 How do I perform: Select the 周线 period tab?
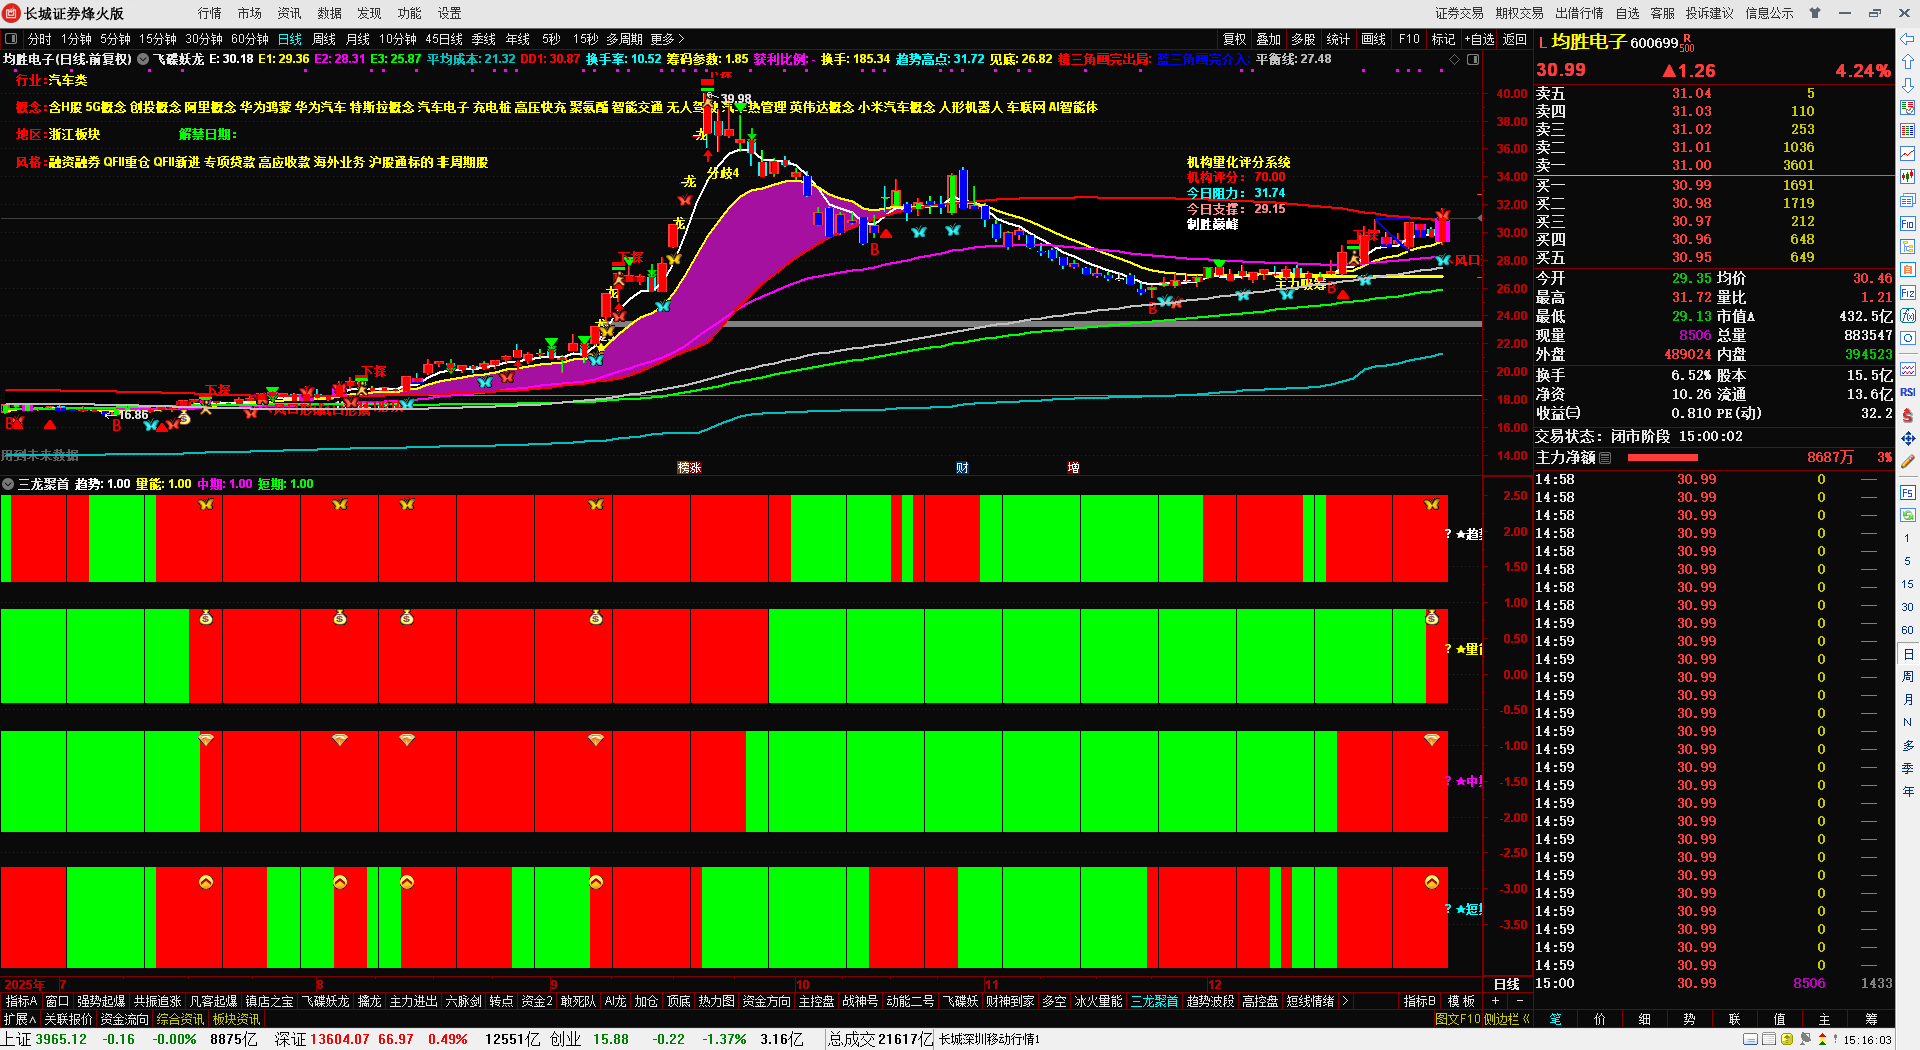click(x=324, y=39)
